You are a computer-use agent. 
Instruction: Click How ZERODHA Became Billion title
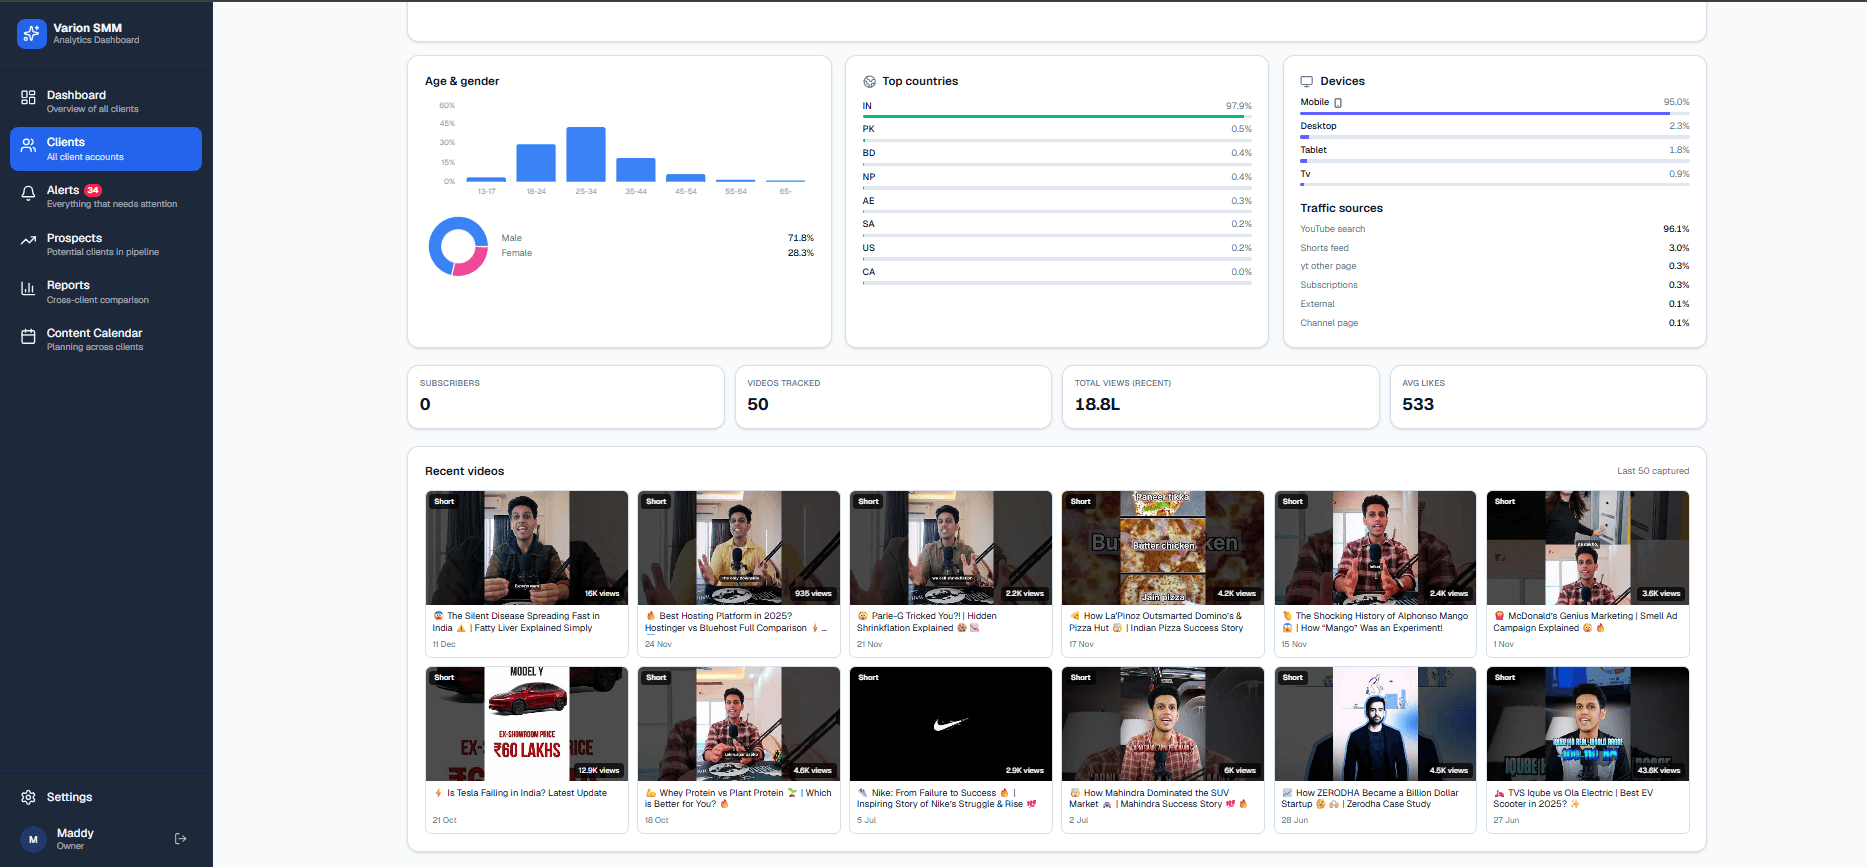1370,798
